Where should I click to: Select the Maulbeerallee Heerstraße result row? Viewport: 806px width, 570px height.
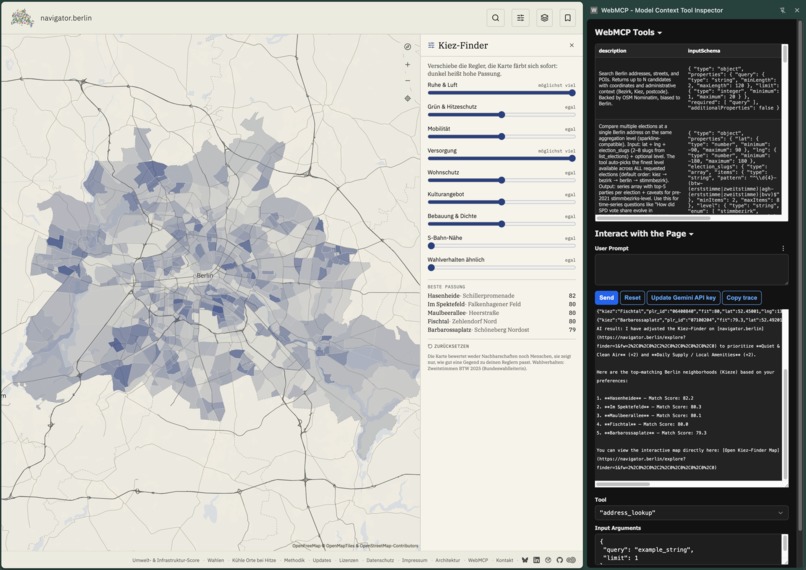tap(501, 313)
